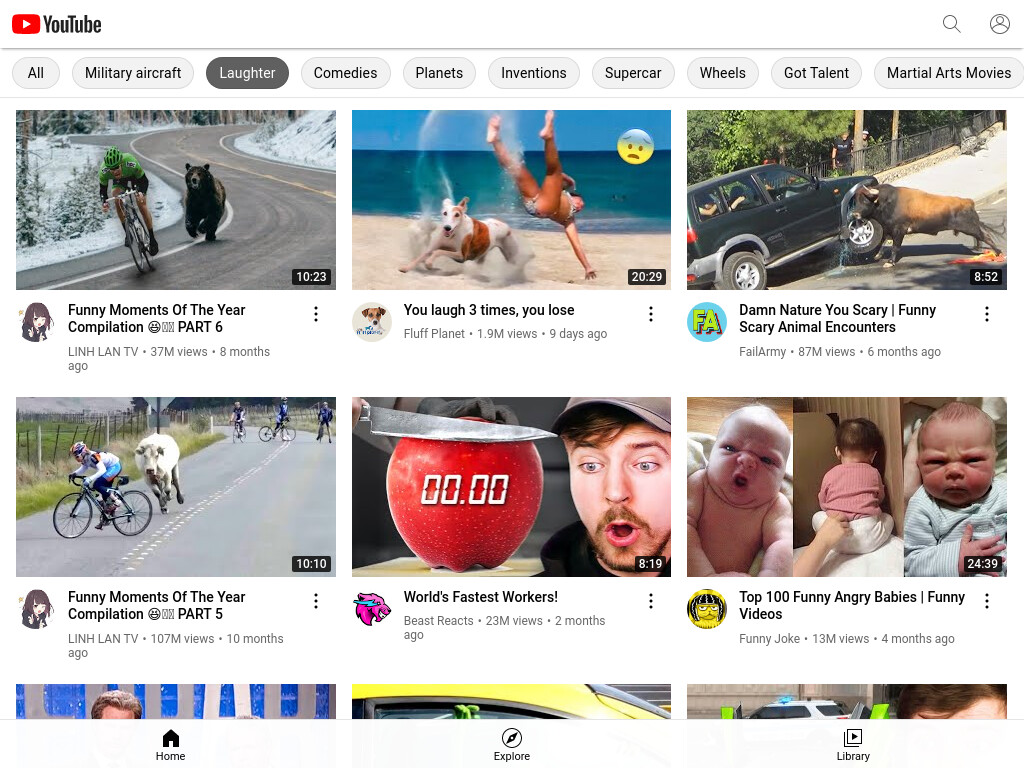
Task: Play the cyclist and cow thumbnail
Action: point(176,487)
